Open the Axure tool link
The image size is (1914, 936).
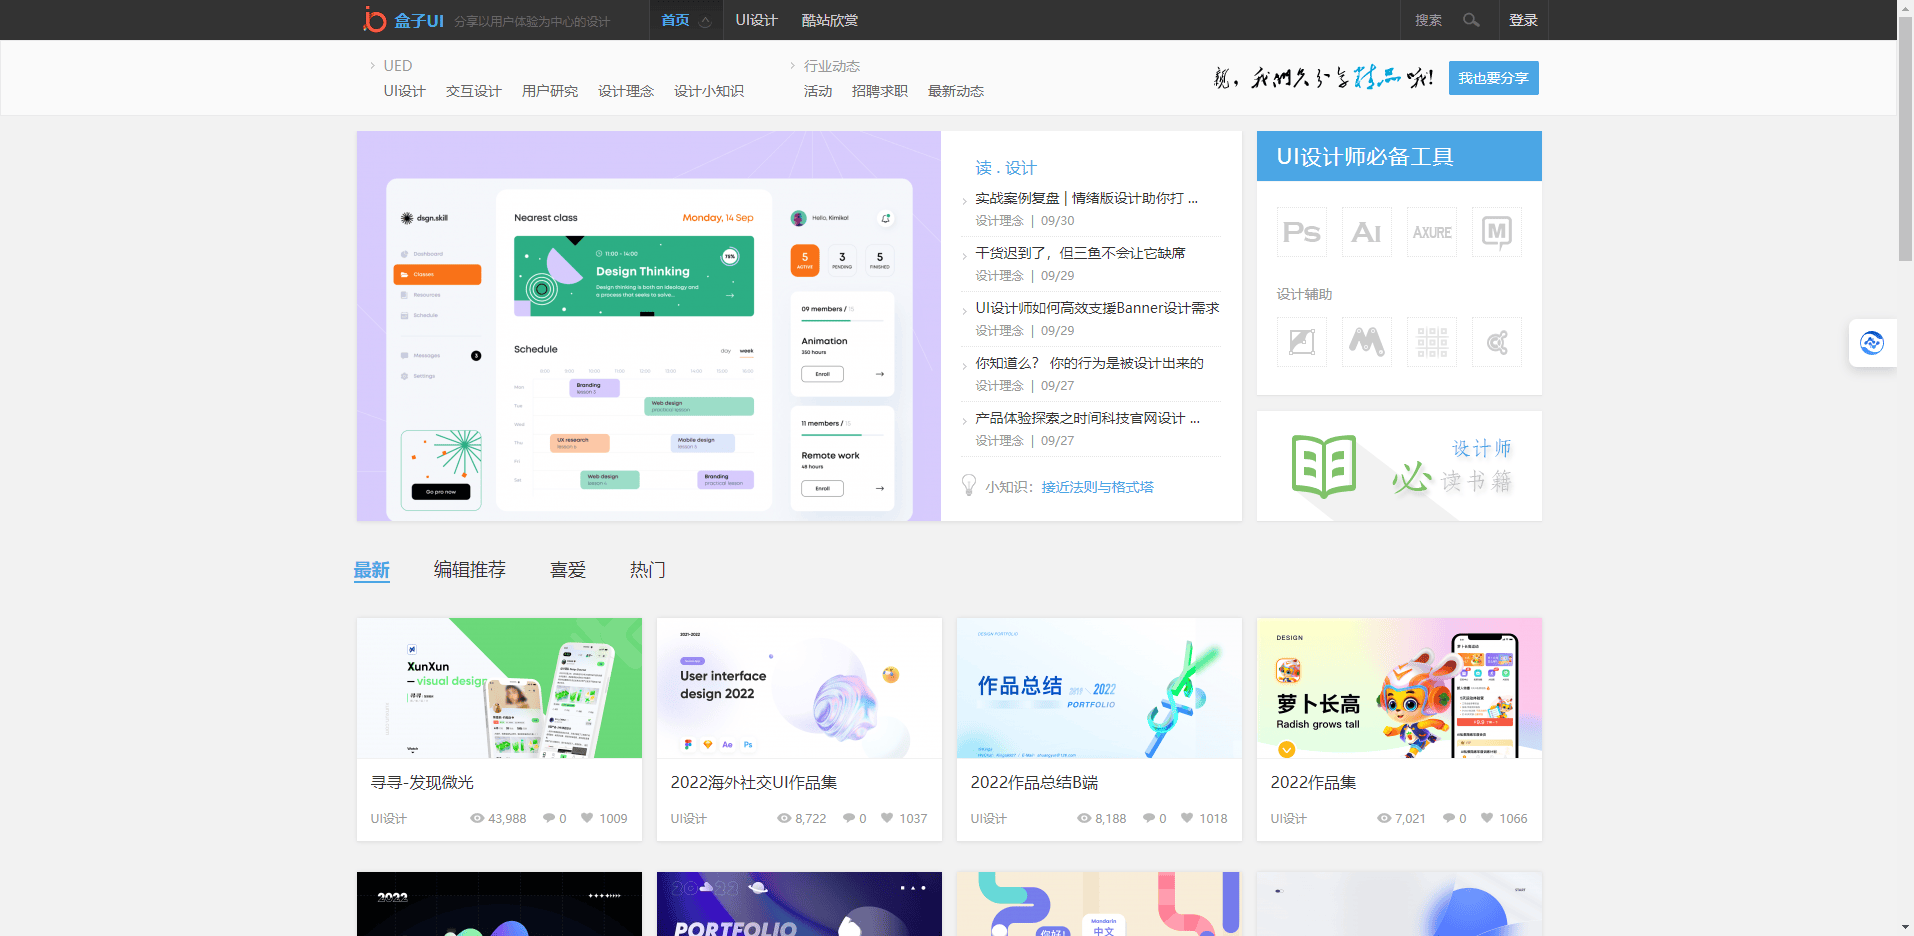click(1431, 232)
